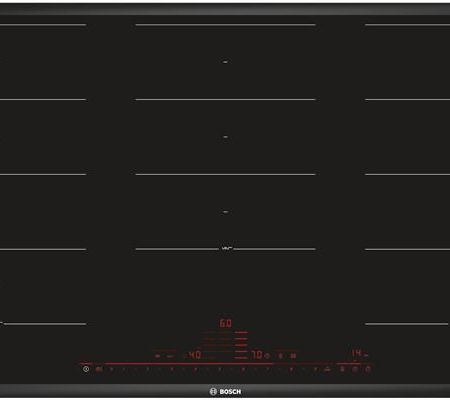Viewport: 450px width, 400px height.
Task: Tap the marker between the two lower center zones
Action: click(x=226, y=249)
